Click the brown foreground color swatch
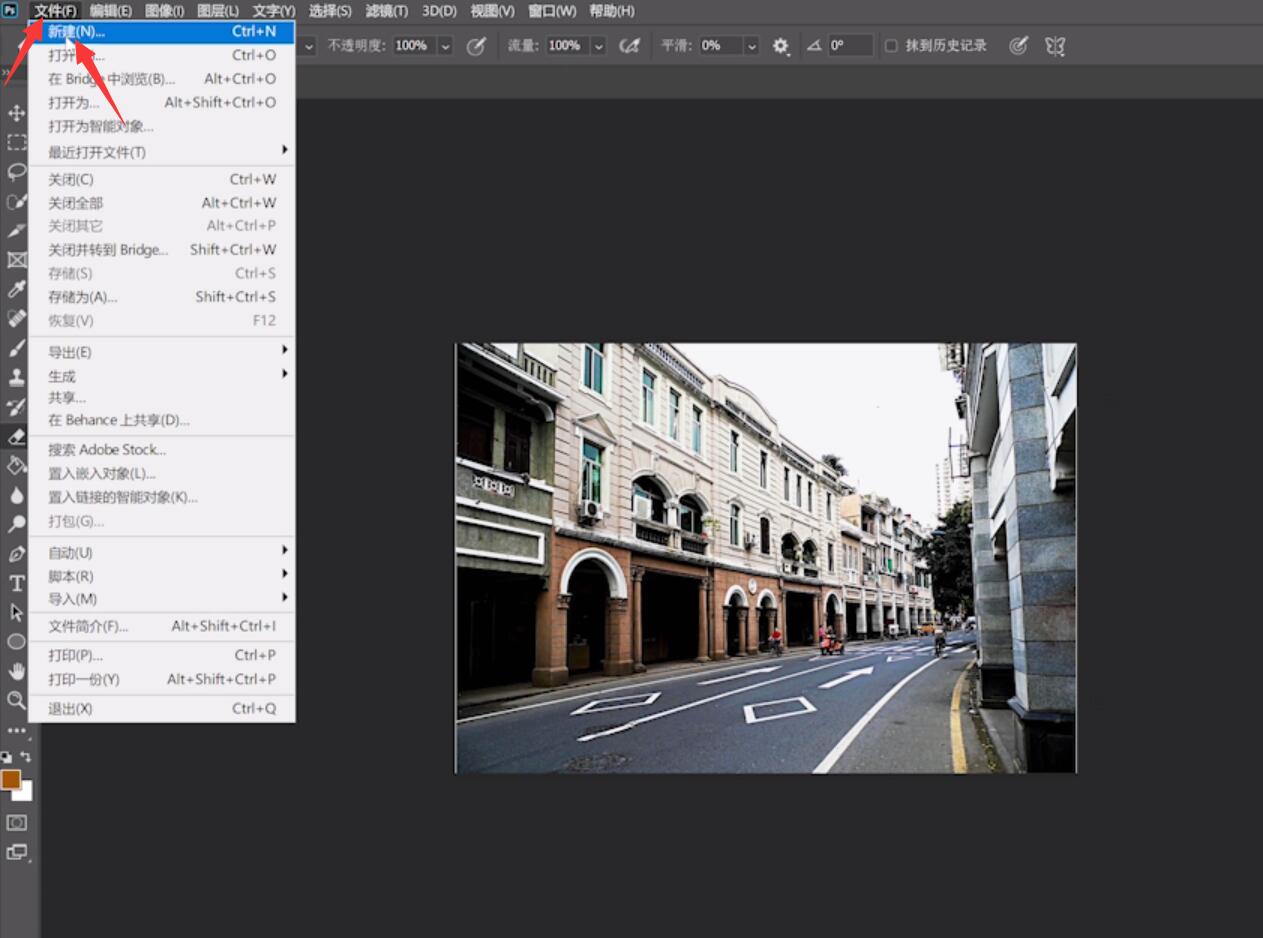 [x=10, y=779]
